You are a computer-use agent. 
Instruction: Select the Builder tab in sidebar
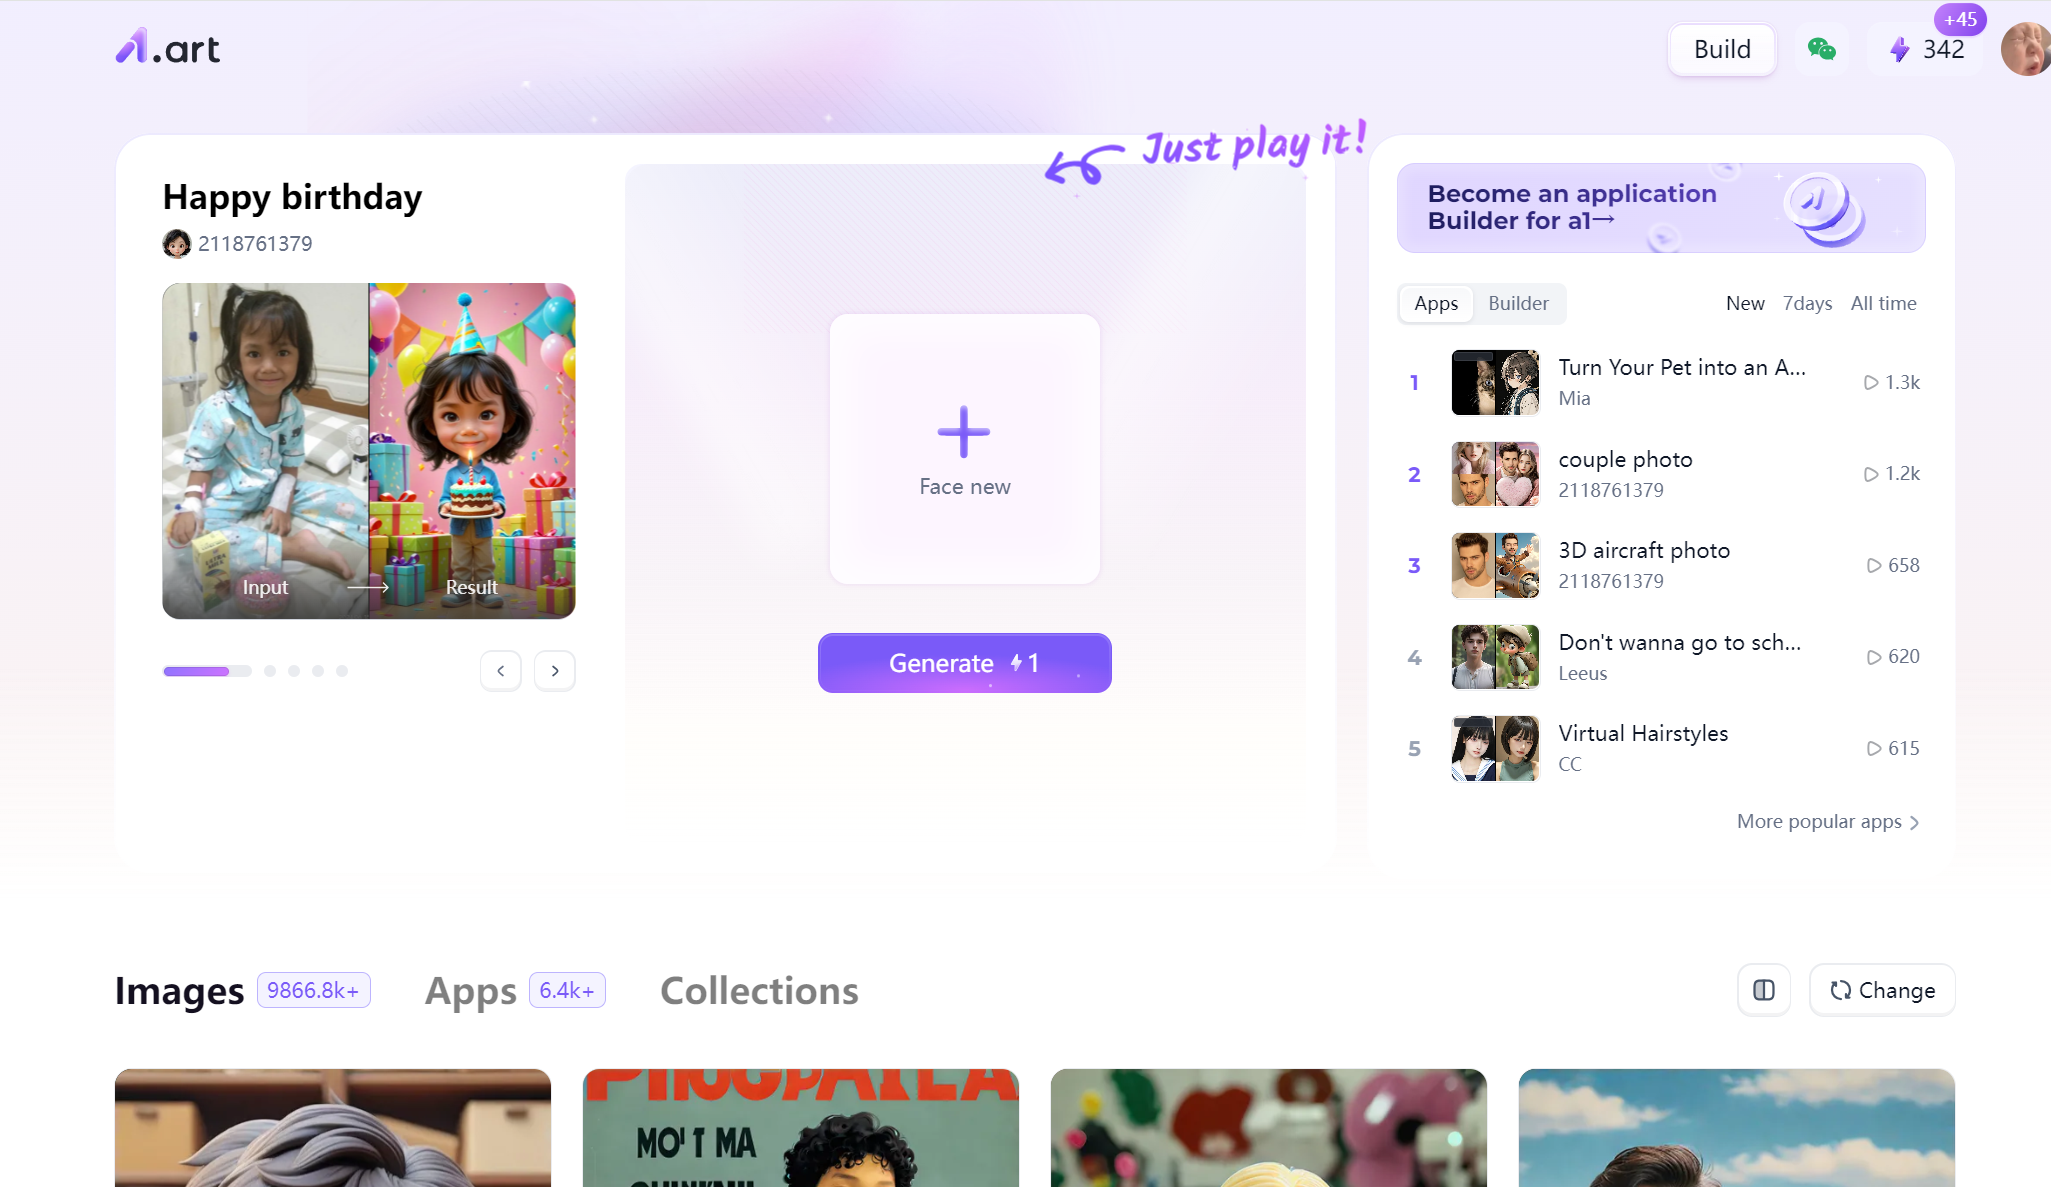tap(1518, 302)
